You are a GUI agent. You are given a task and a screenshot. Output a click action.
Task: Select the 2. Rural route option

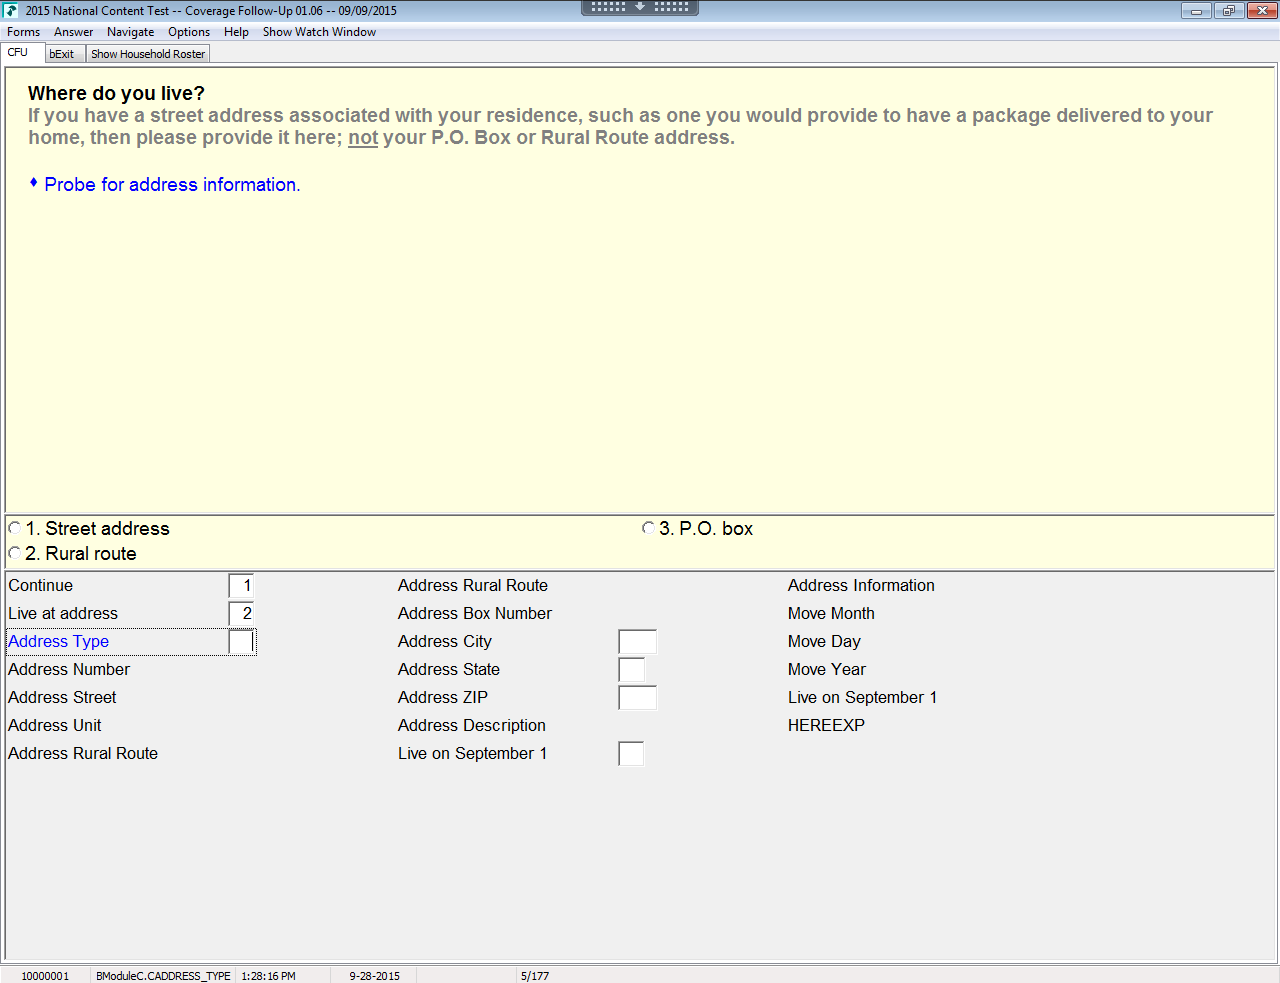click(14, 553)
